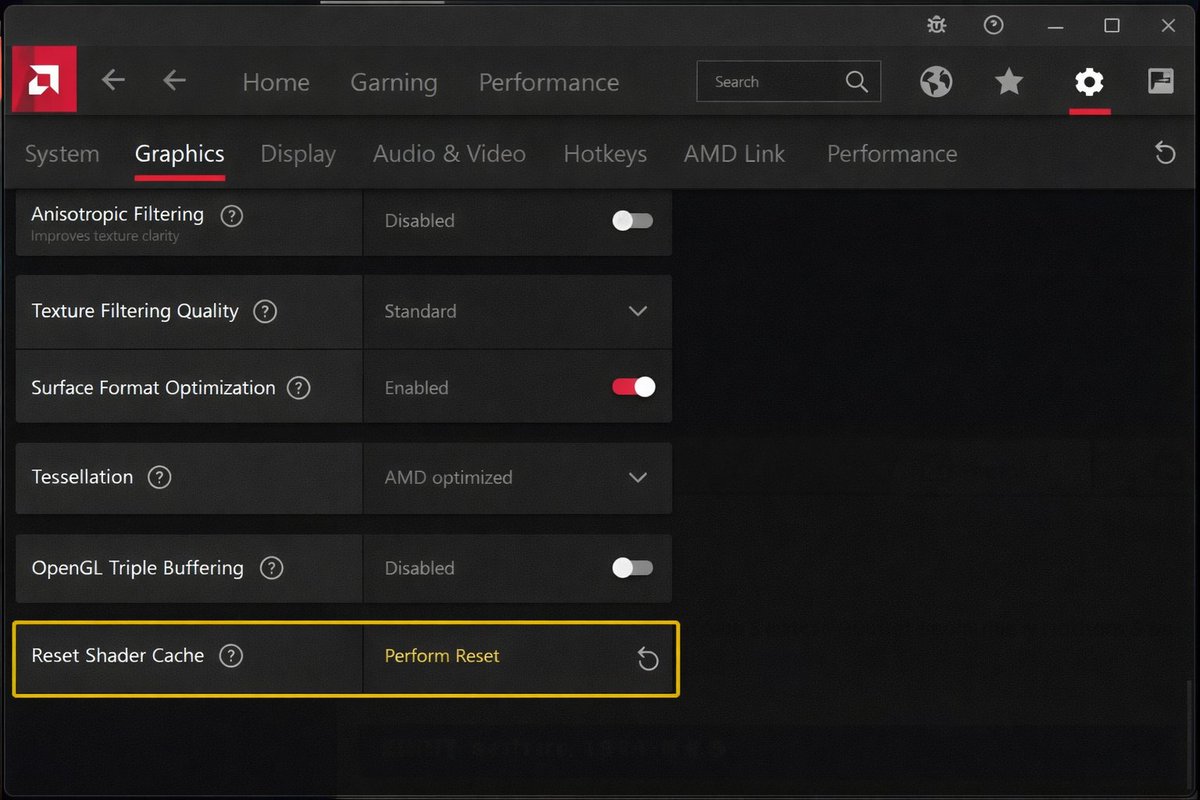The width and height of the screenshot is (1200, 800).
Task: Show help for Reset Shader Cache
Action: click(231, 656)
